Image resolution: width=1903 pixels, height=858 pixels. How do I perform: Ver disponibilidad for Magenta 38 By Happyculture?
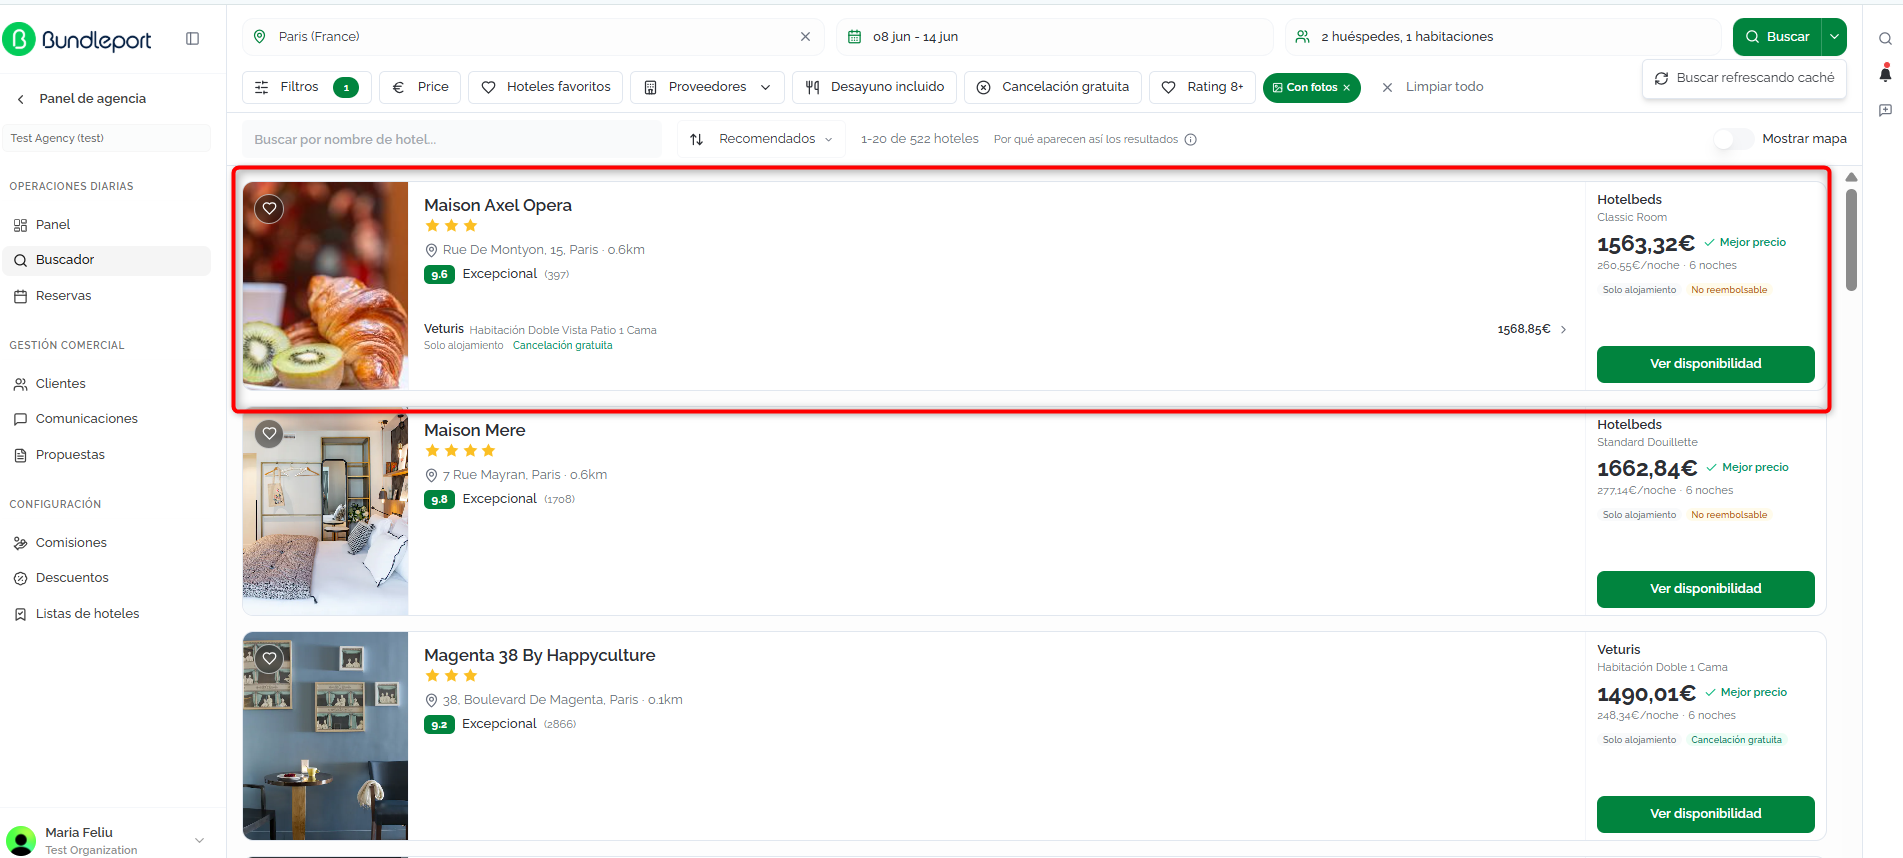pyautogui.click(x=1705, y=814)
